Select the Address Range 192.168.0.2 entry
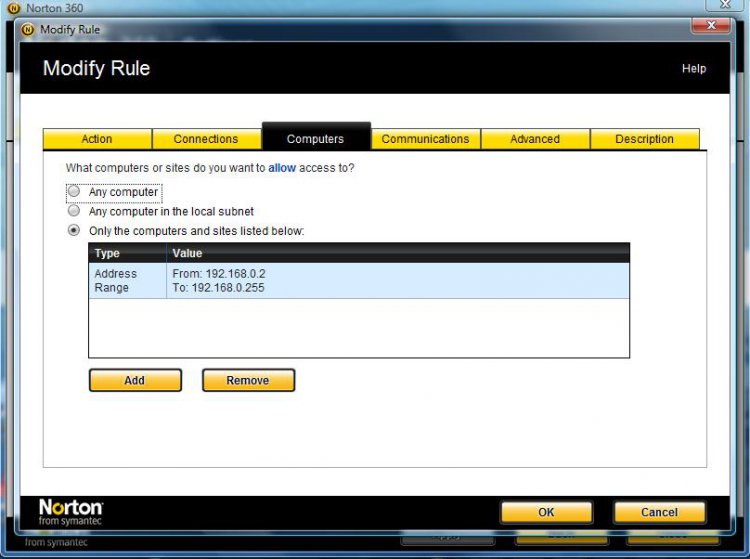 pyautogui.click(x=358, y=280)
